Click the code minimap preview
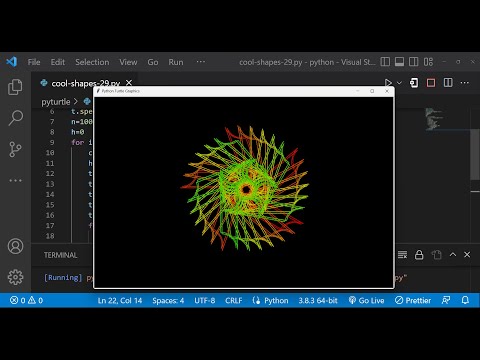The image size is (480, 360). click(434, 119)
